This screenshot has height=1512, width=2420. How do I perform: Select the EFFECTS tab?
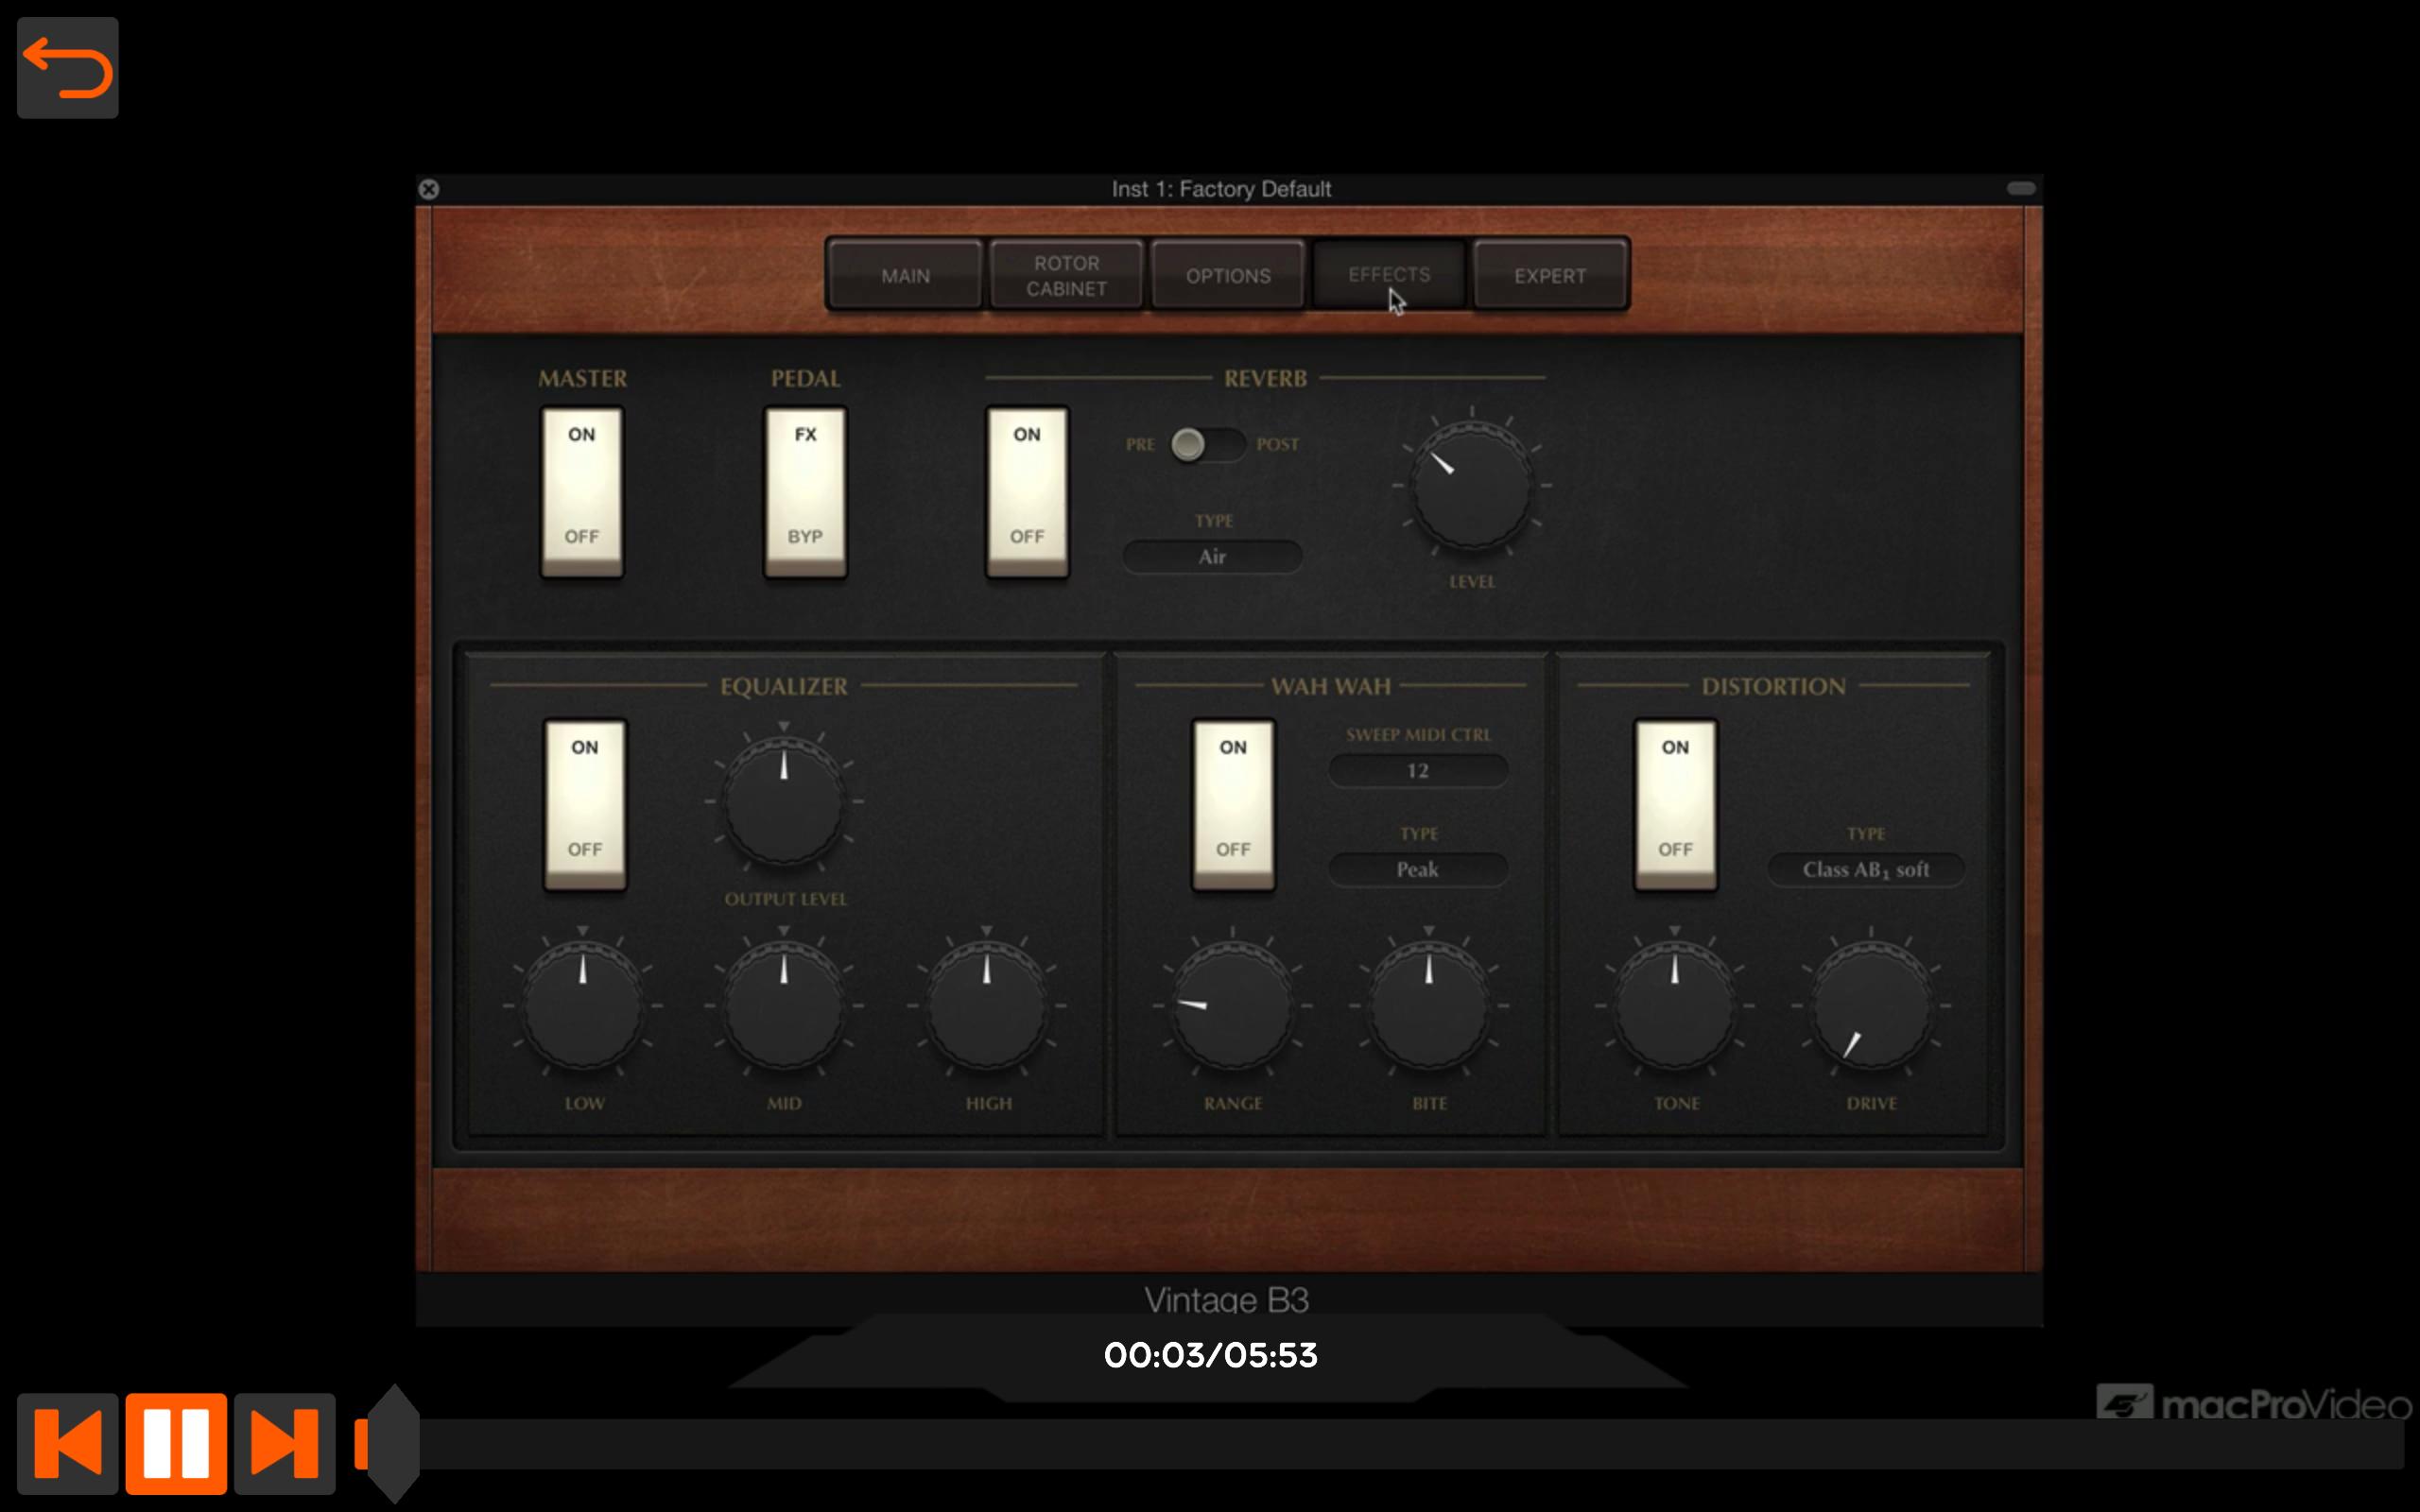[x=1389, y=274]
